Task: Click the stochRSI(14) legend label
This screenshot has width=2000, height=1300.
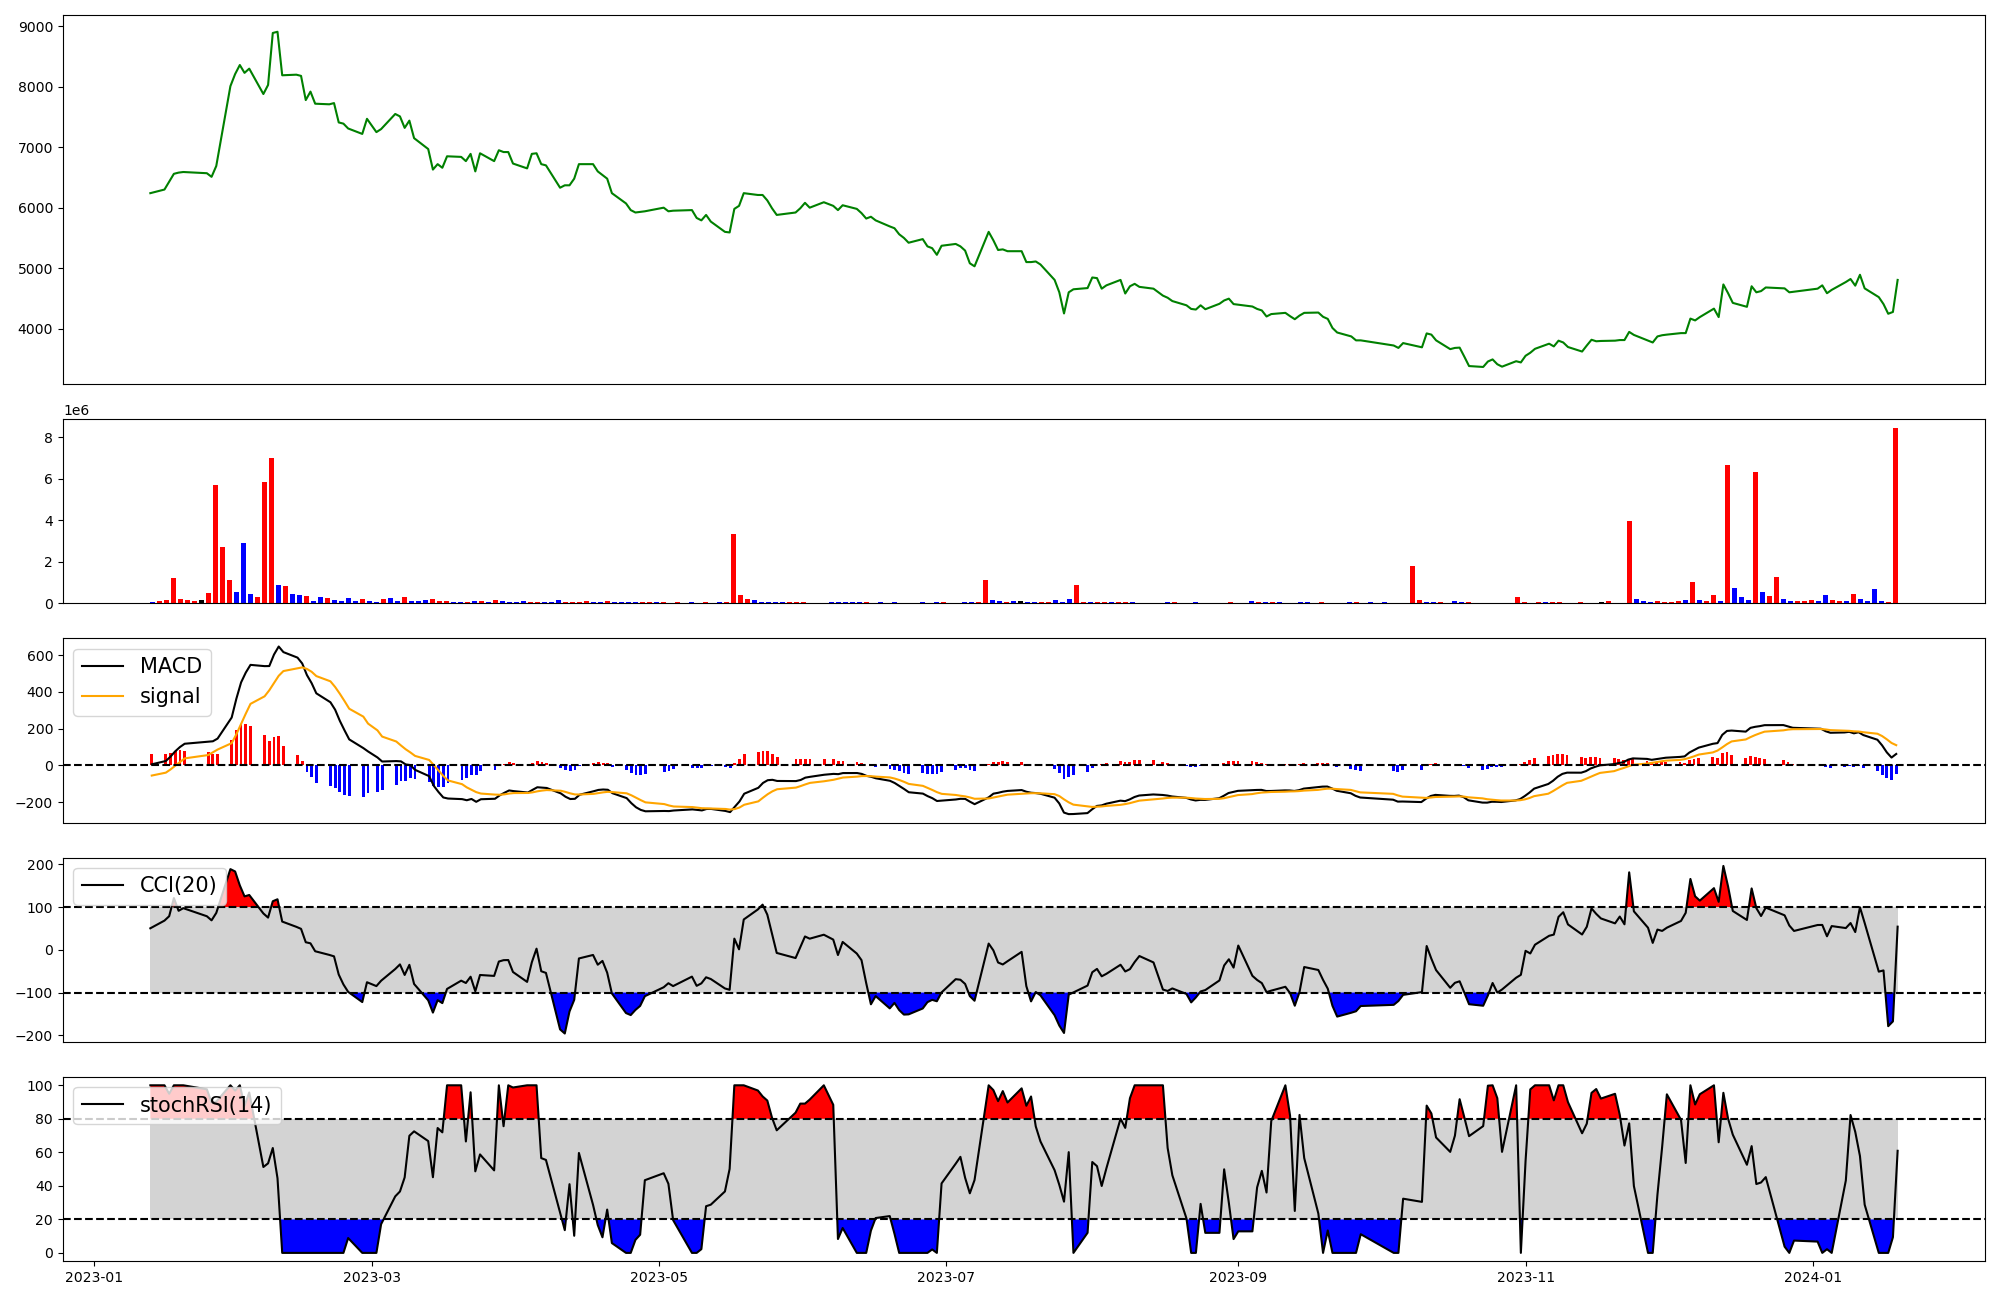Action: point(205,1105)
